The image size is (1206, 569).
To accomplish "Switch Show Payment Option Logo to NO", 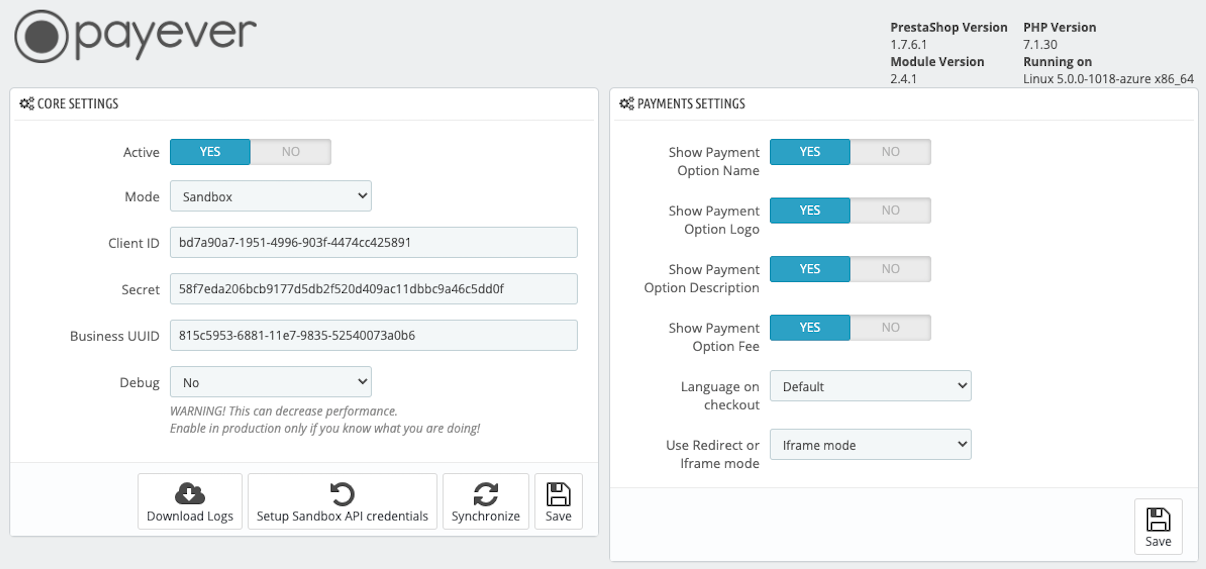I will click(x=890, y=210).
